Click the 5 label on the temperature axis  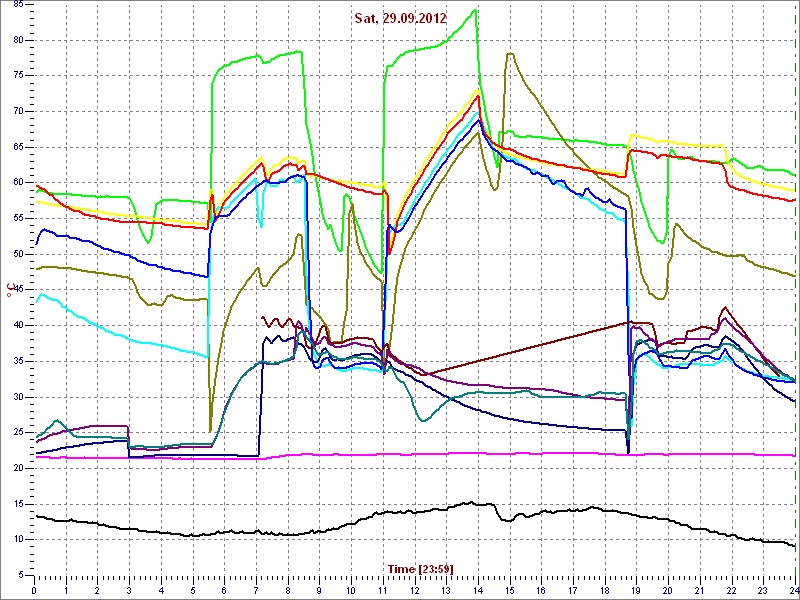pyautogui.click(x=20, y=575)
